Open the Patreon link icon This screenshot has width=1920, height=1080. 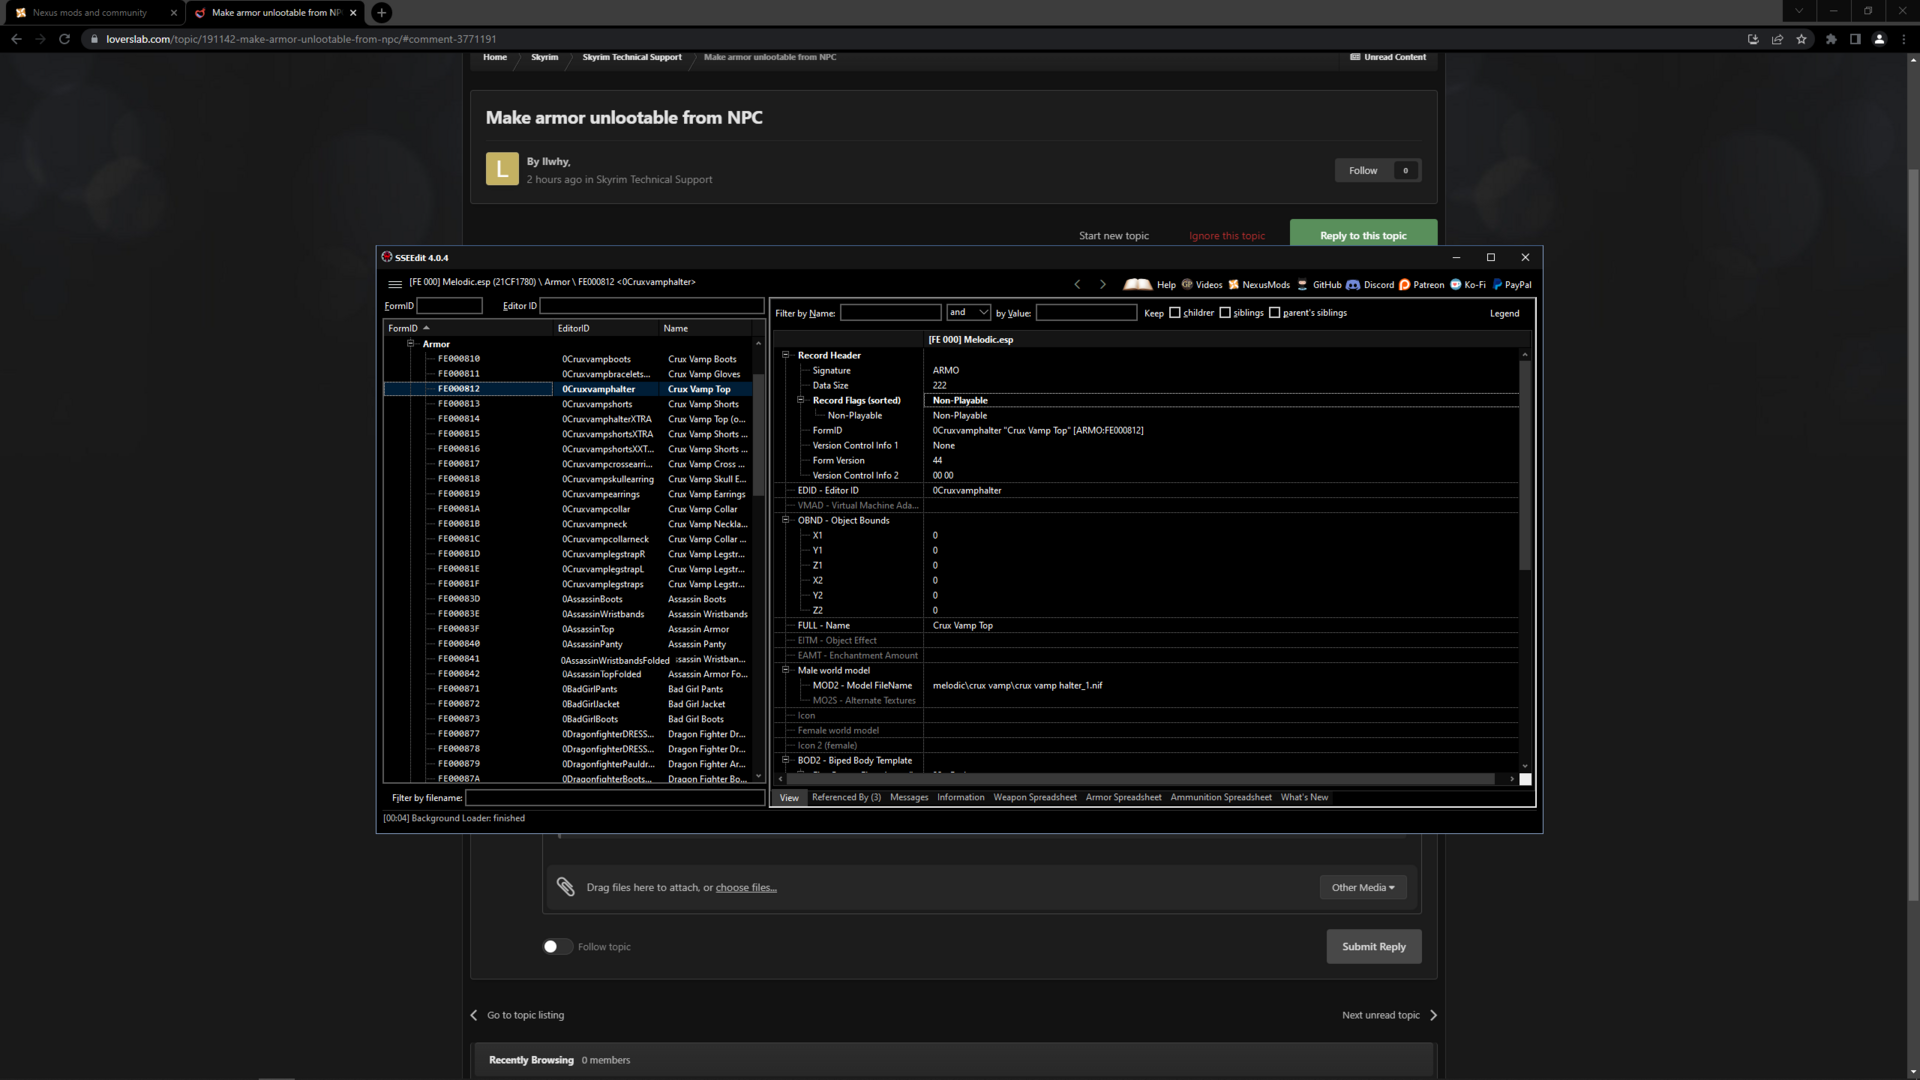pos(1404,285)
